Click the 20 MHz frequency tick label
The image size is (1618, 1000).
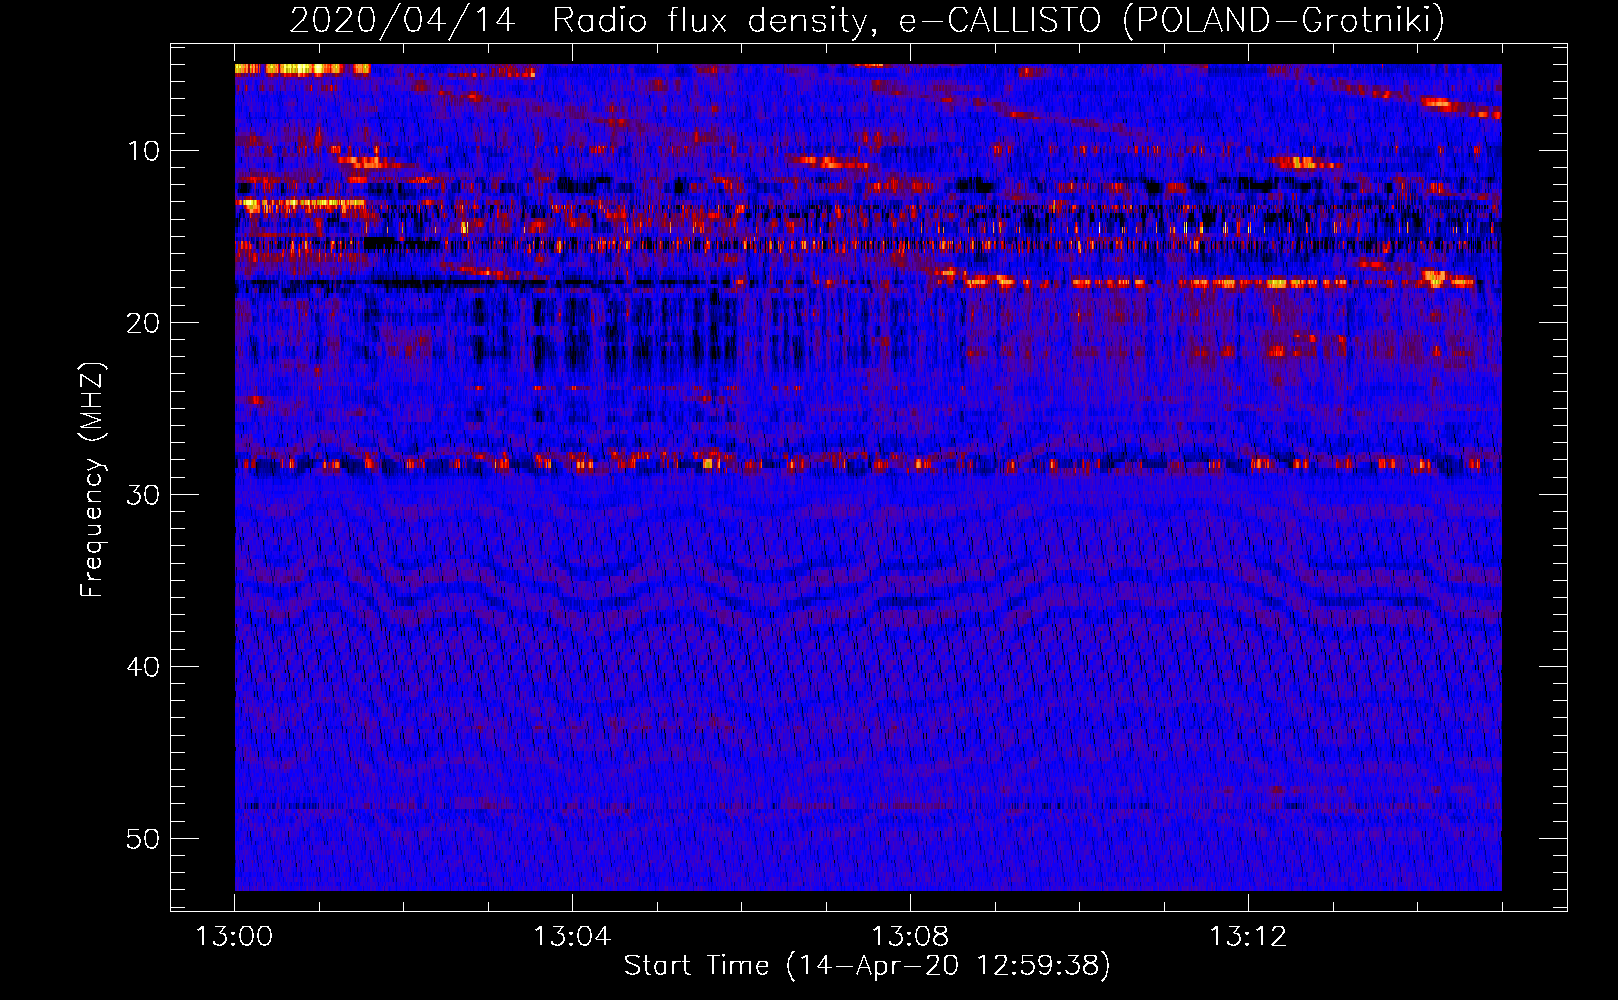(x=143, y=323)
